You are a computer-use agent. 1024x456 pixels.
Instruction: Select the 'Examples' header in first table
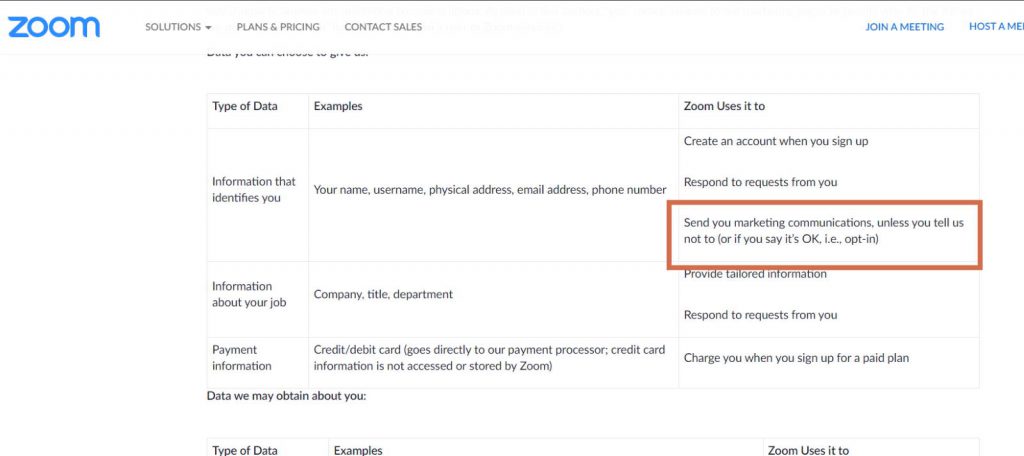(338, 106)
